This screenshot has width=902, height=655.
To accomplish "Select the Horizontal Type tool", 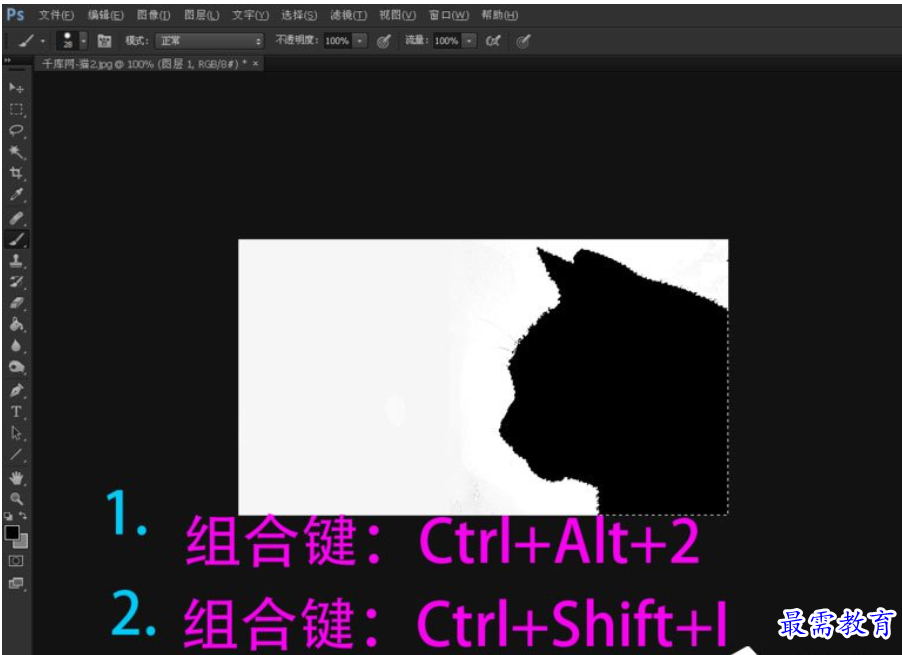I will 16,412.
